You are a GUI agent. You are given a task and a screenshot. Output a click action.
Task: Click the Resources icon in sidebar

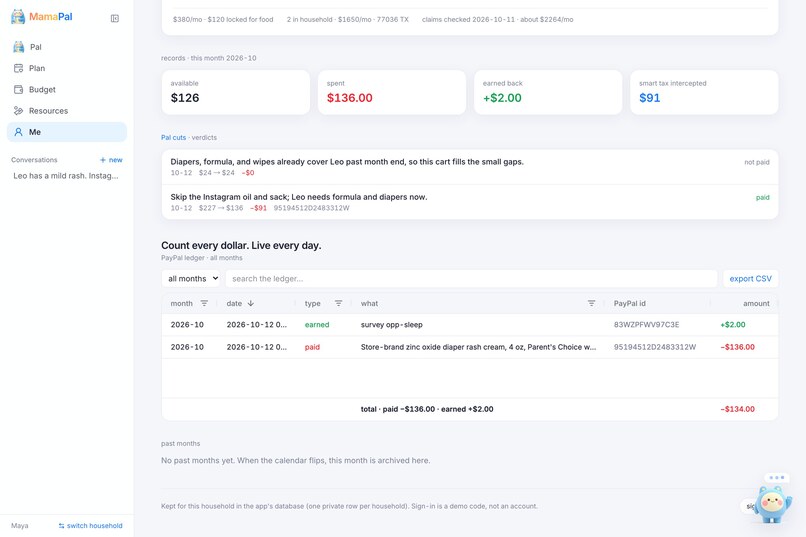[19, 110]
